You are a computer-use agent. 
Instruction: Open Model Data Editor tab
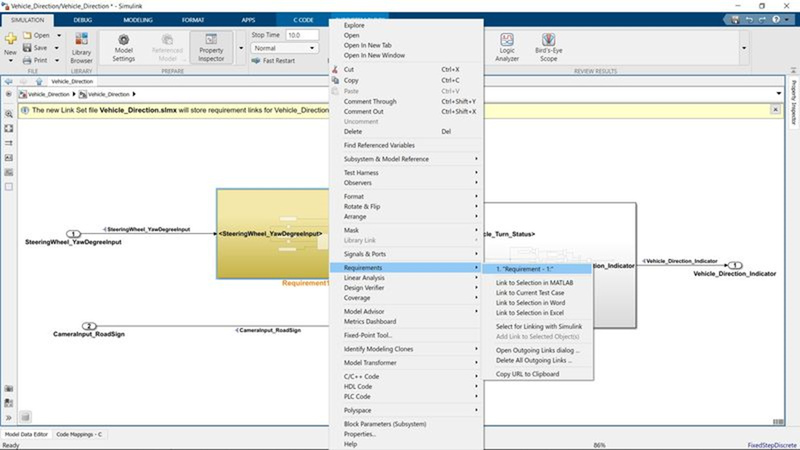(x=26, y=434)
